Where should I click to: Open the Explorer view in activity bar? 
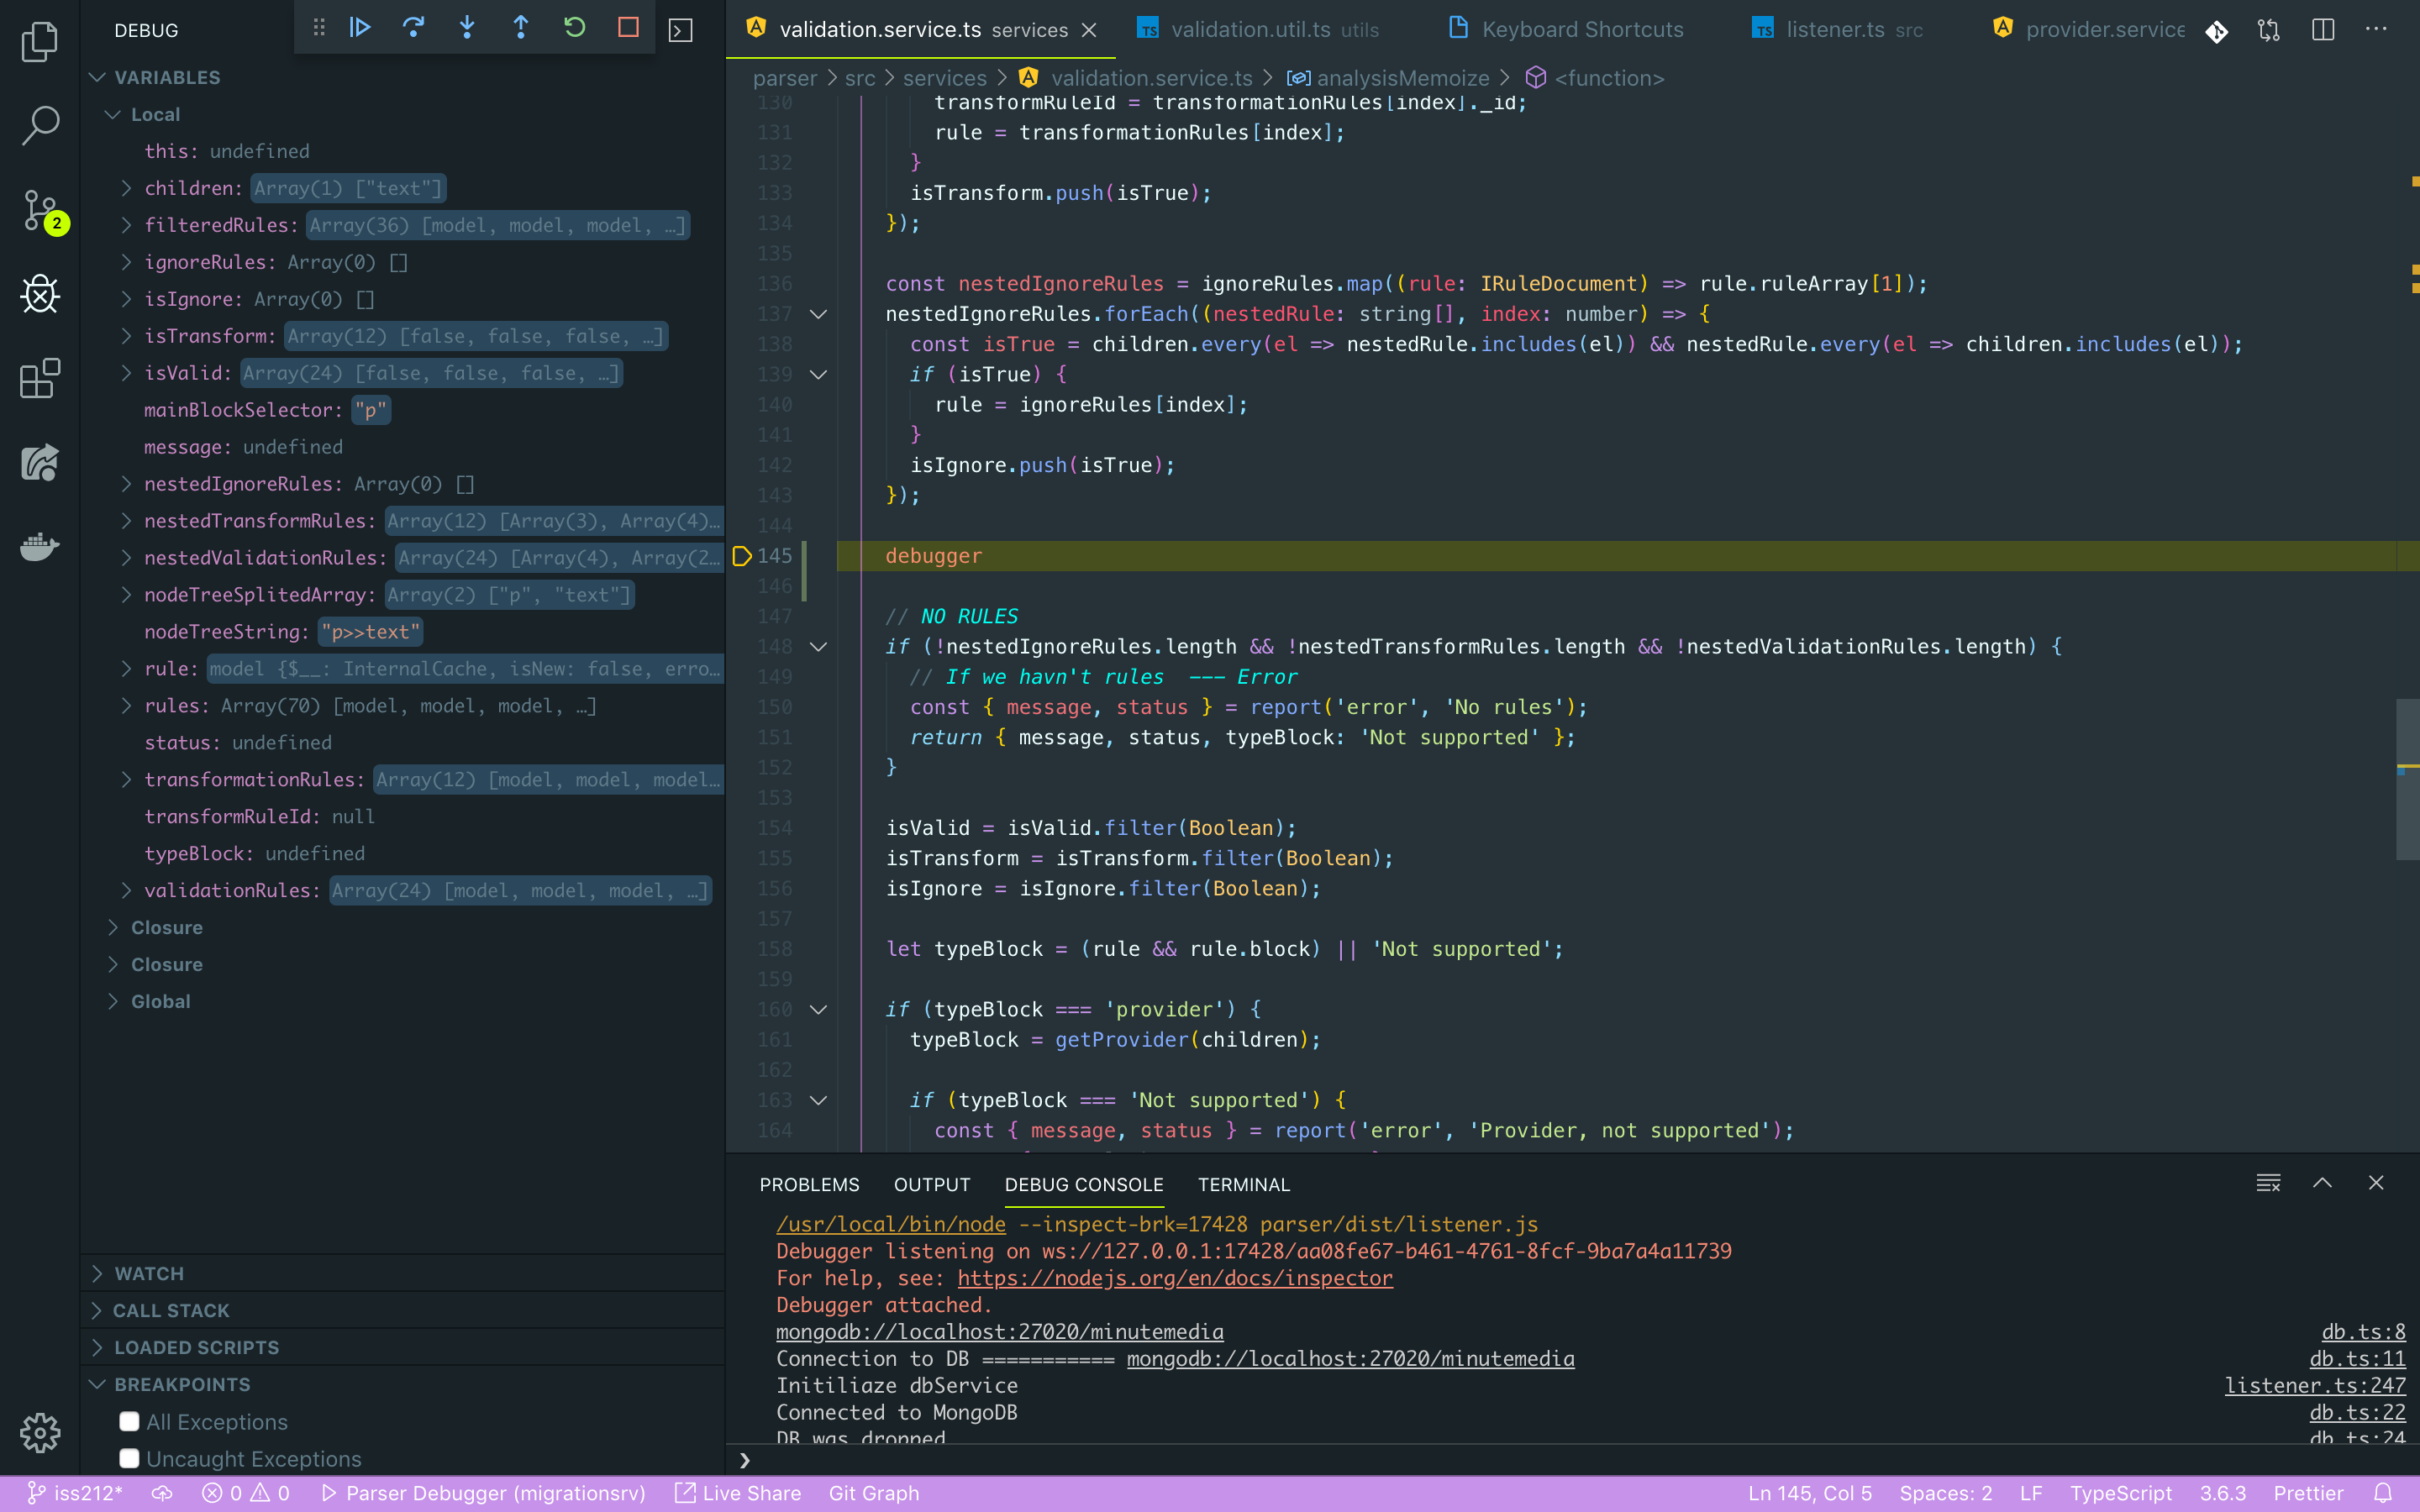40,41
